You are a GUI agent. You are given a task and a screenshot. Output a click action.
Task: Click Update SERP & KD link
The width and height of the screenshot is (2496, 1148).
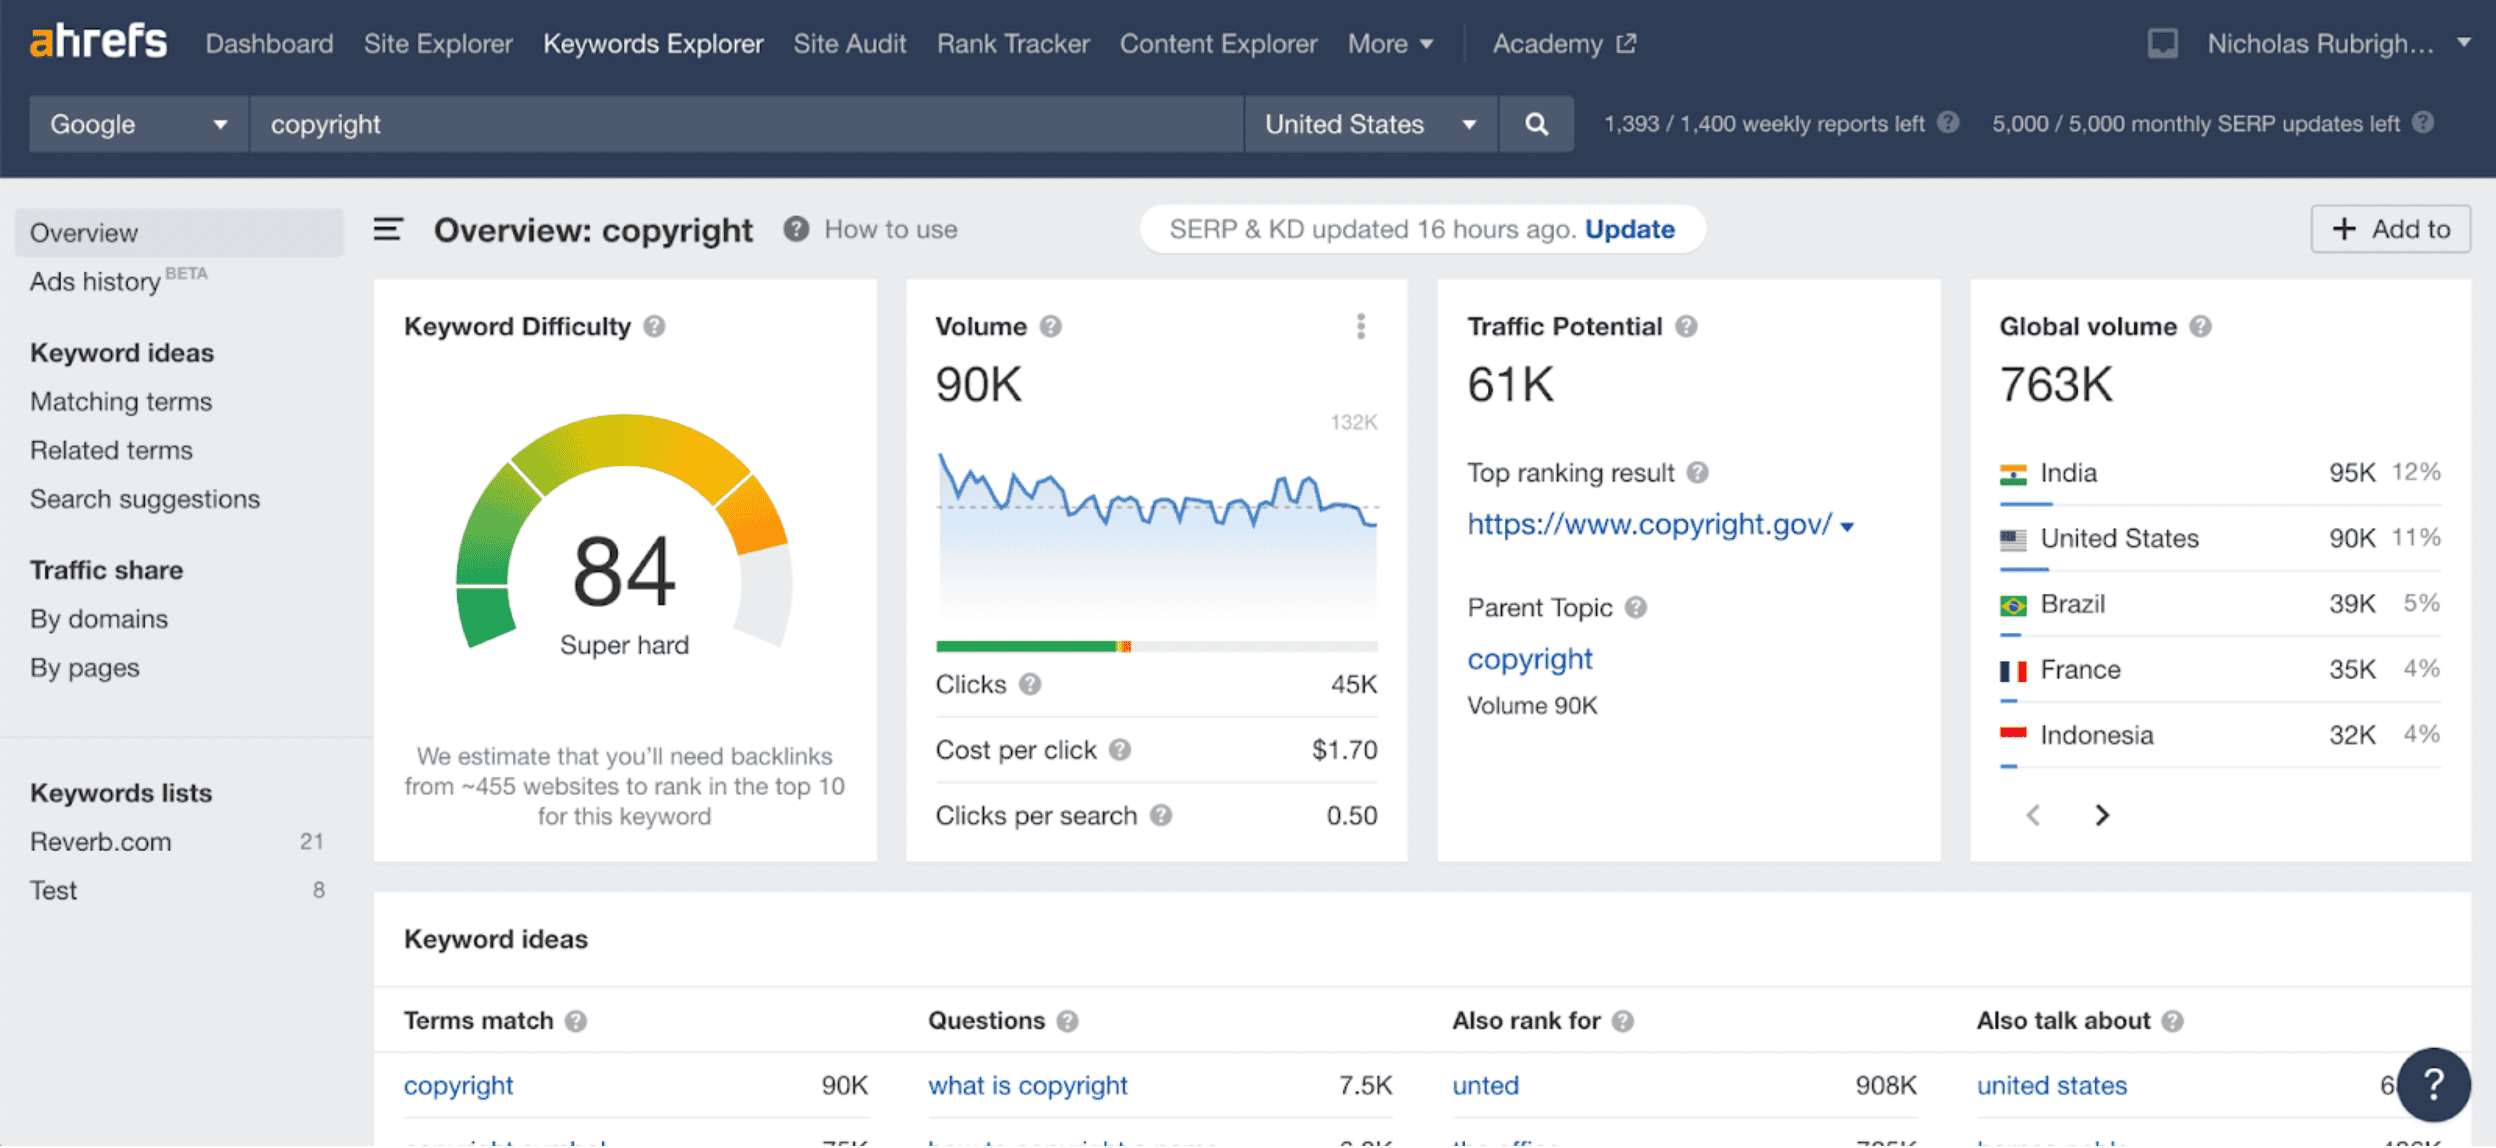point(1629,229)
